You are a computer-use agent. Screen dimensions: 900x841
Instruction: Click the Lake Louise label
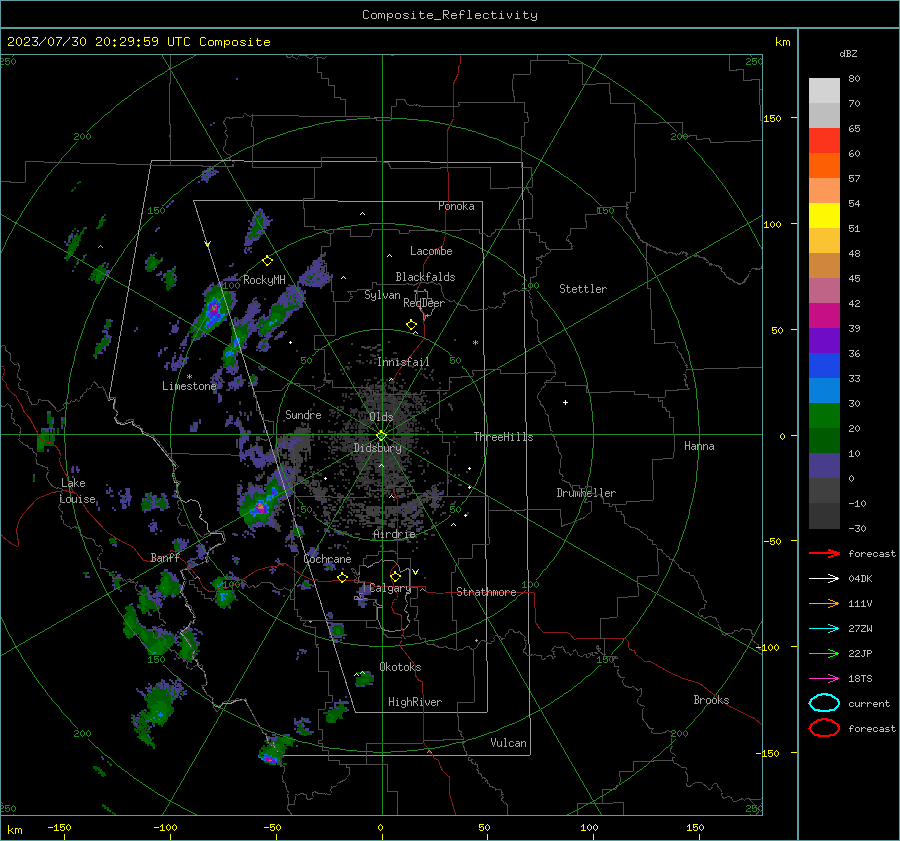click(77, 491)
